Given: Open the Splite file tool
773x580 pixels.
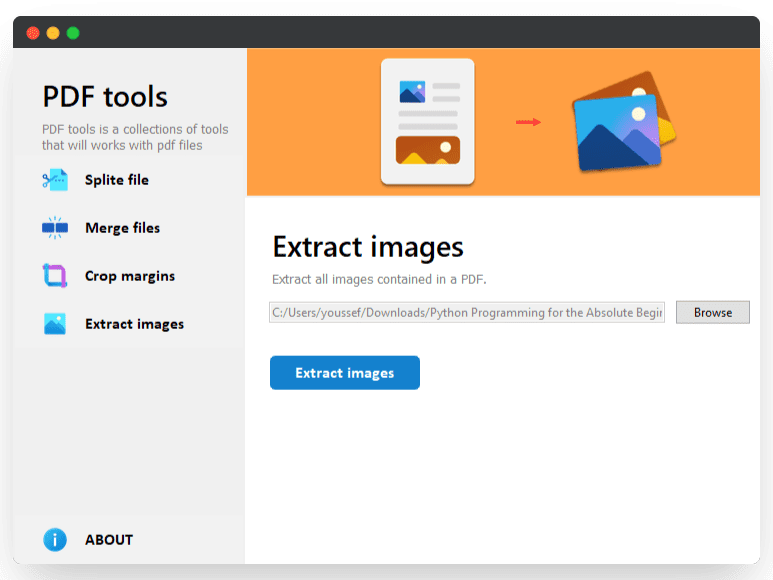Looking at the screenshot, I should point(117,180).
